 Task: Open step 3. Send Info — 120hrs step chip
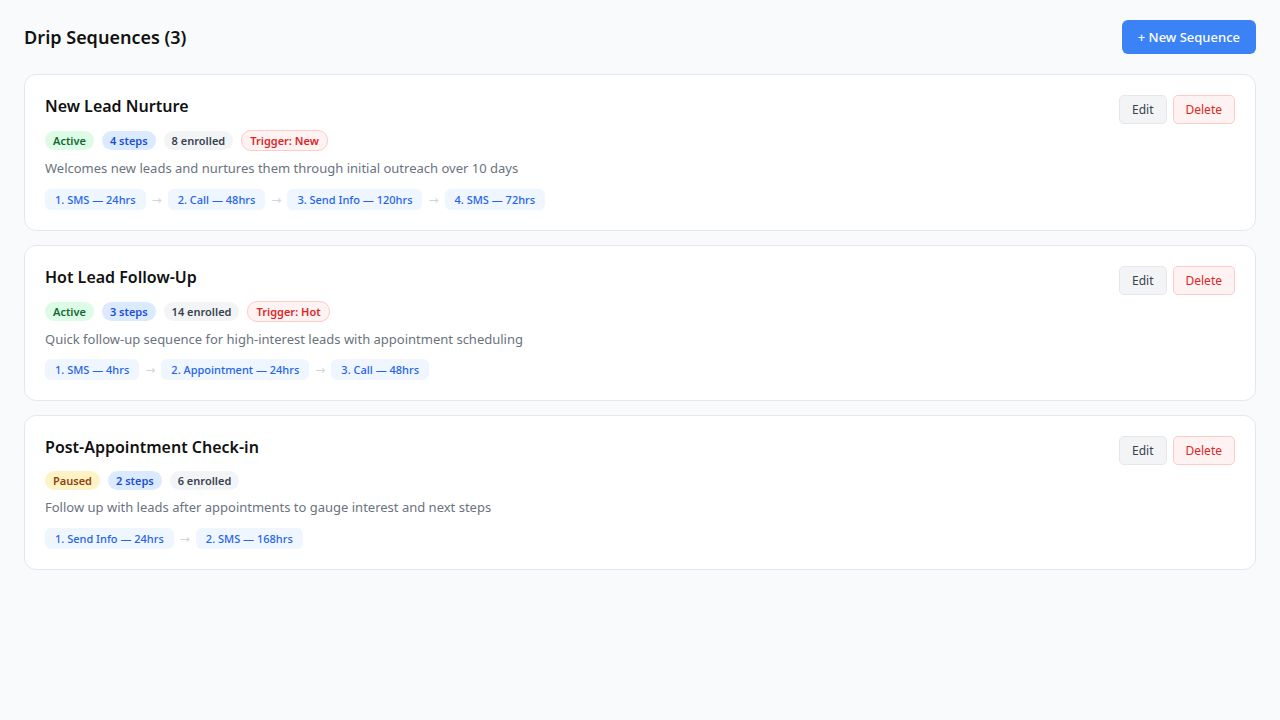click(x=355, y=199)
